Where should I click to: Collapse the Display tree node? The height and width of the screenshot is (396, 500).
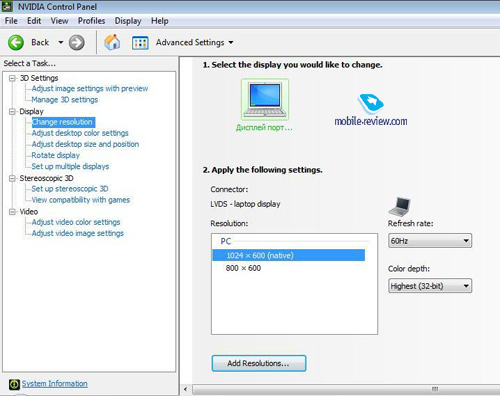(x=12, y=111)
